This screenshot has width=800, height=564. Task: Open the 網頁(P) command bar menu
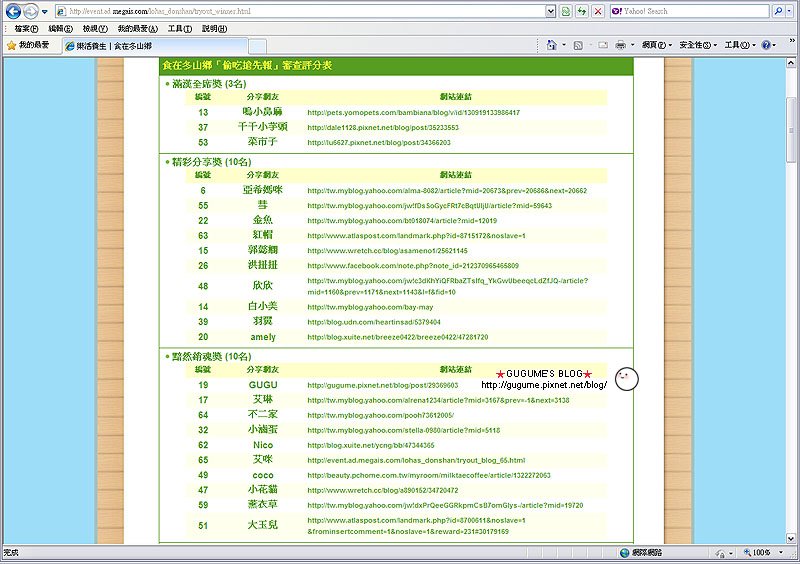(x=657, y=45)
